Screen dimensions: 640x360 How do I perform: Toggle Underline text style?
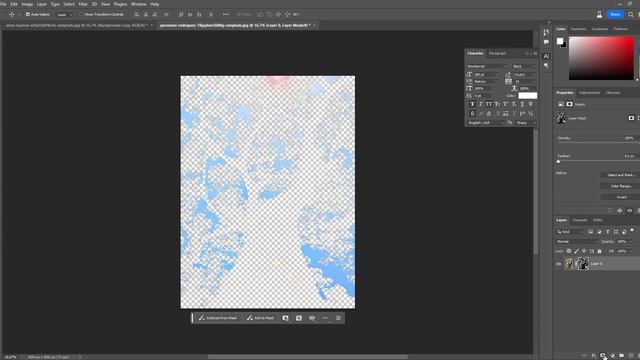(x=522, y=104)
